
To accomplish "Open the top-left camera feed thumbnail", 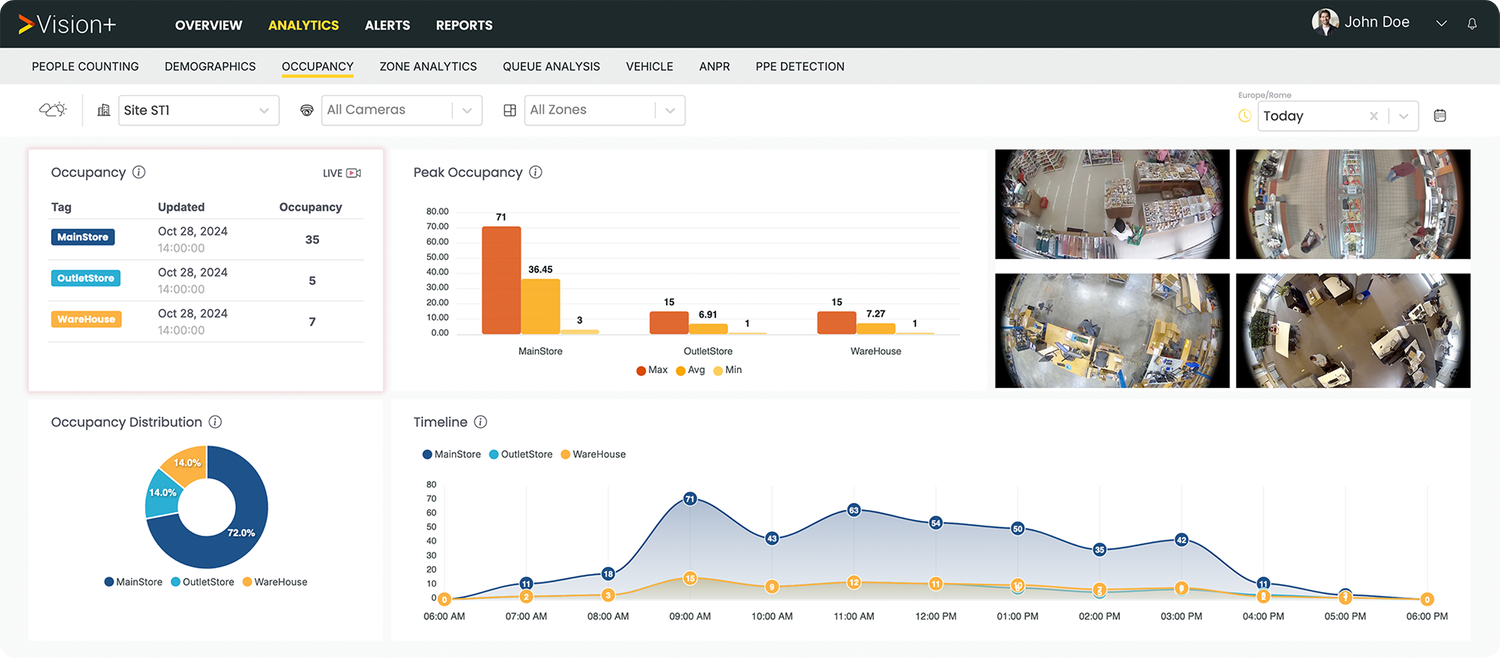I will [1112, 204].
